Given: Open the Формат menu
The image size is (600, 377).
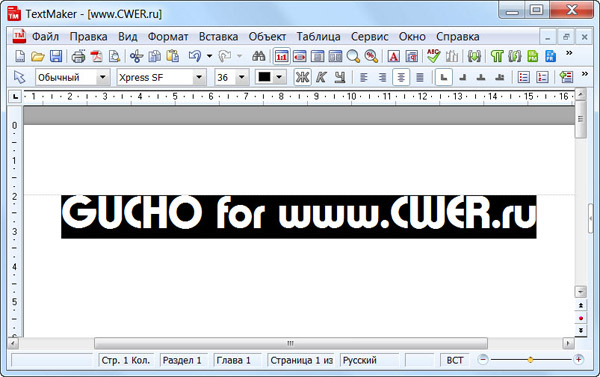Looking at the screenshot, I should click(168, 37).
